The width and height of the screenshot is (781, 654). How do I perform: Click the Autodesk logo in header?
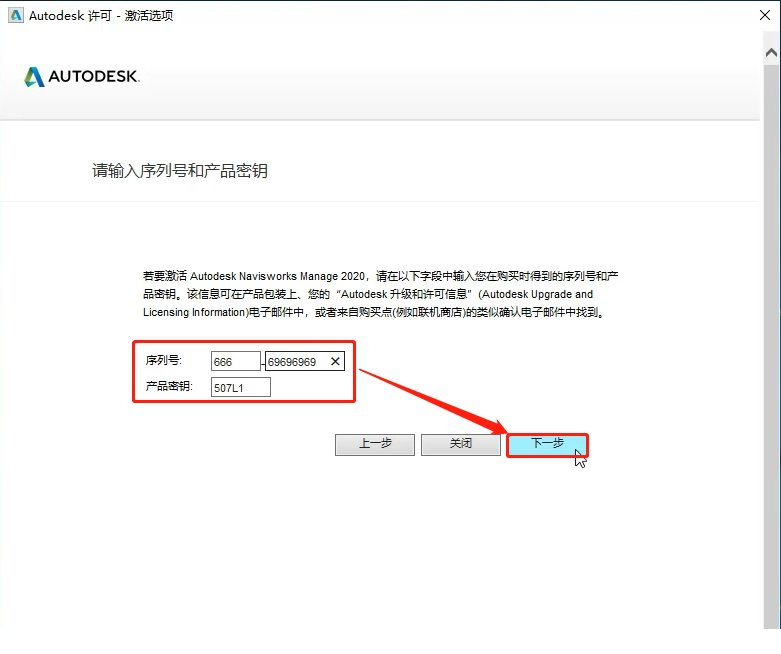point(82,77)
